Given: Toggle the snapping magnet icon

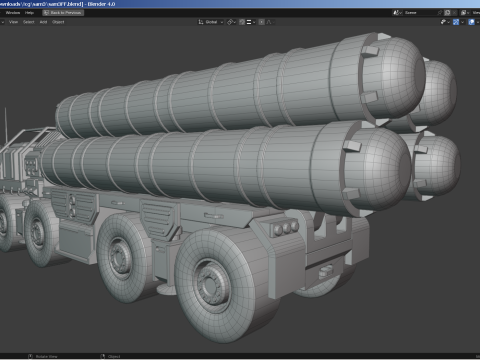Looking at the screenshot, I should pyautogui.click(x=242, y=22).
